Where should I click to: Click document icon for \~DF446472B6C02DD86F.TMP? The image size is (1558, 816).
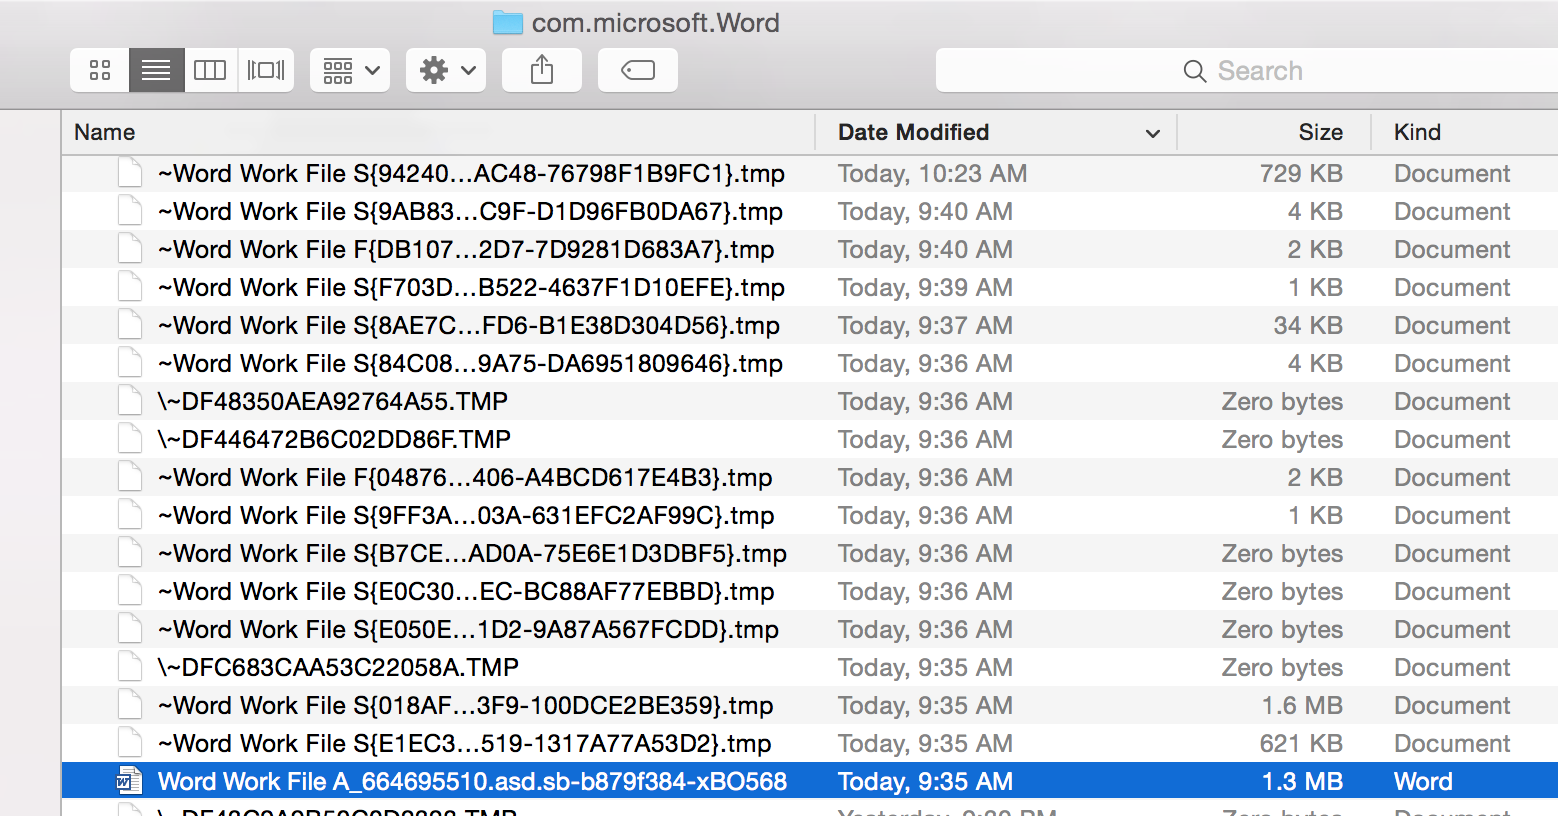(130, 440)
